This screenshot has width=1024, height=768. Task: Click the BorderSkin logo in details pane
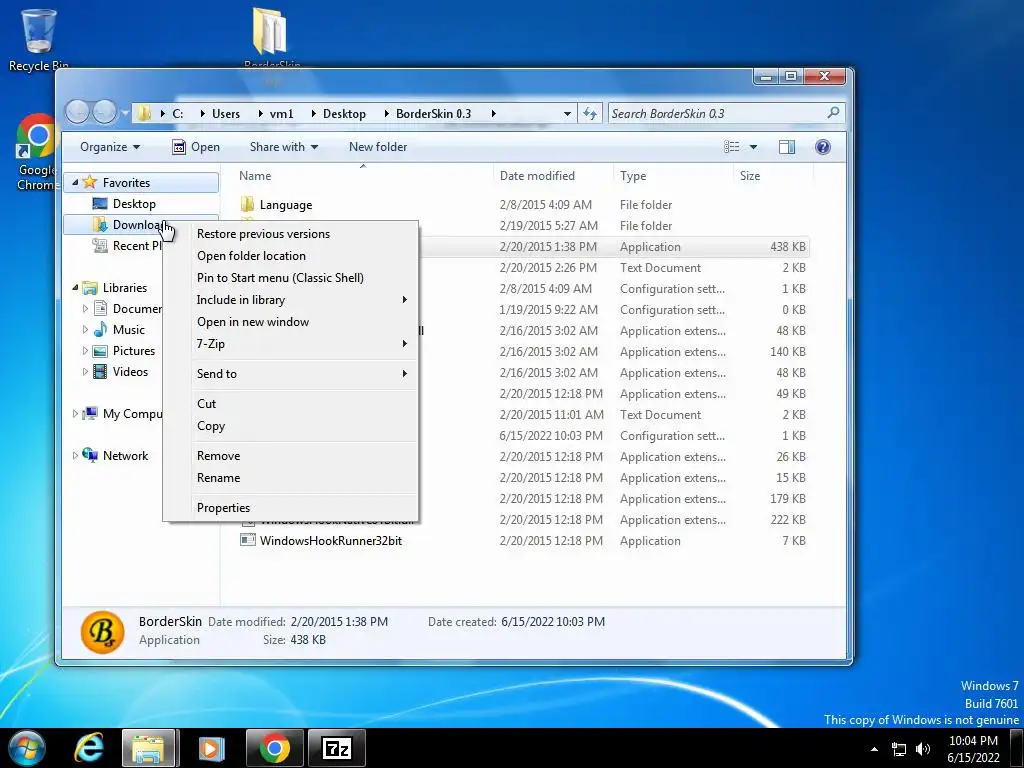coord(103,632)
